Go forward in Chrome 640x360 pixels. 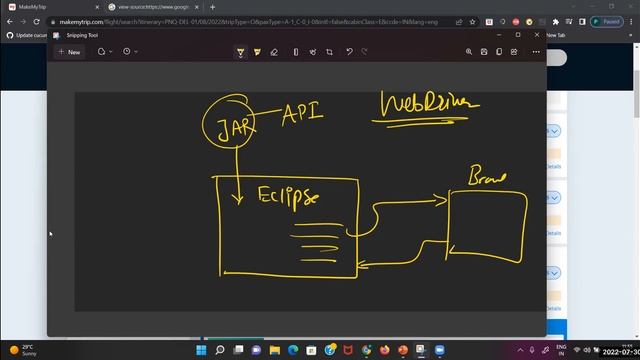pyautogui.click(x=23, y=22)
